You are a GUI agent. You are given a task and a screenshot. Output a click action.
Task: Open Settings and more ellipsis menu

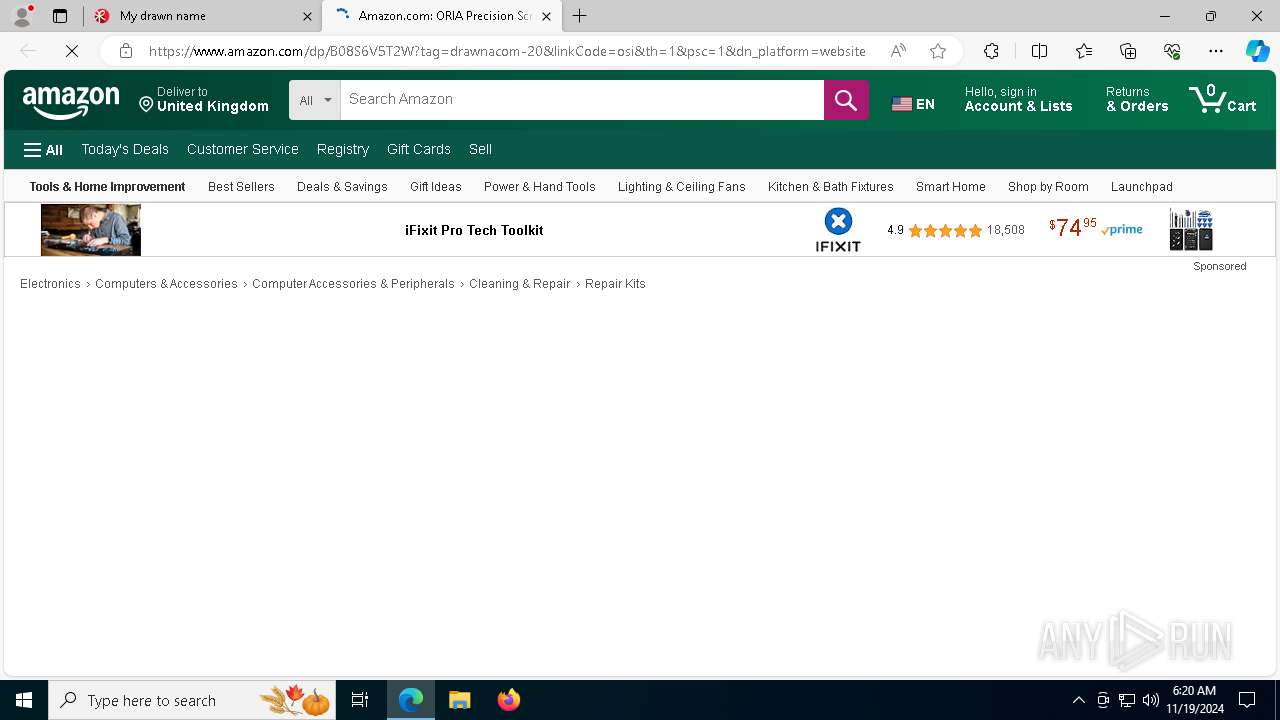[1216, 51]
